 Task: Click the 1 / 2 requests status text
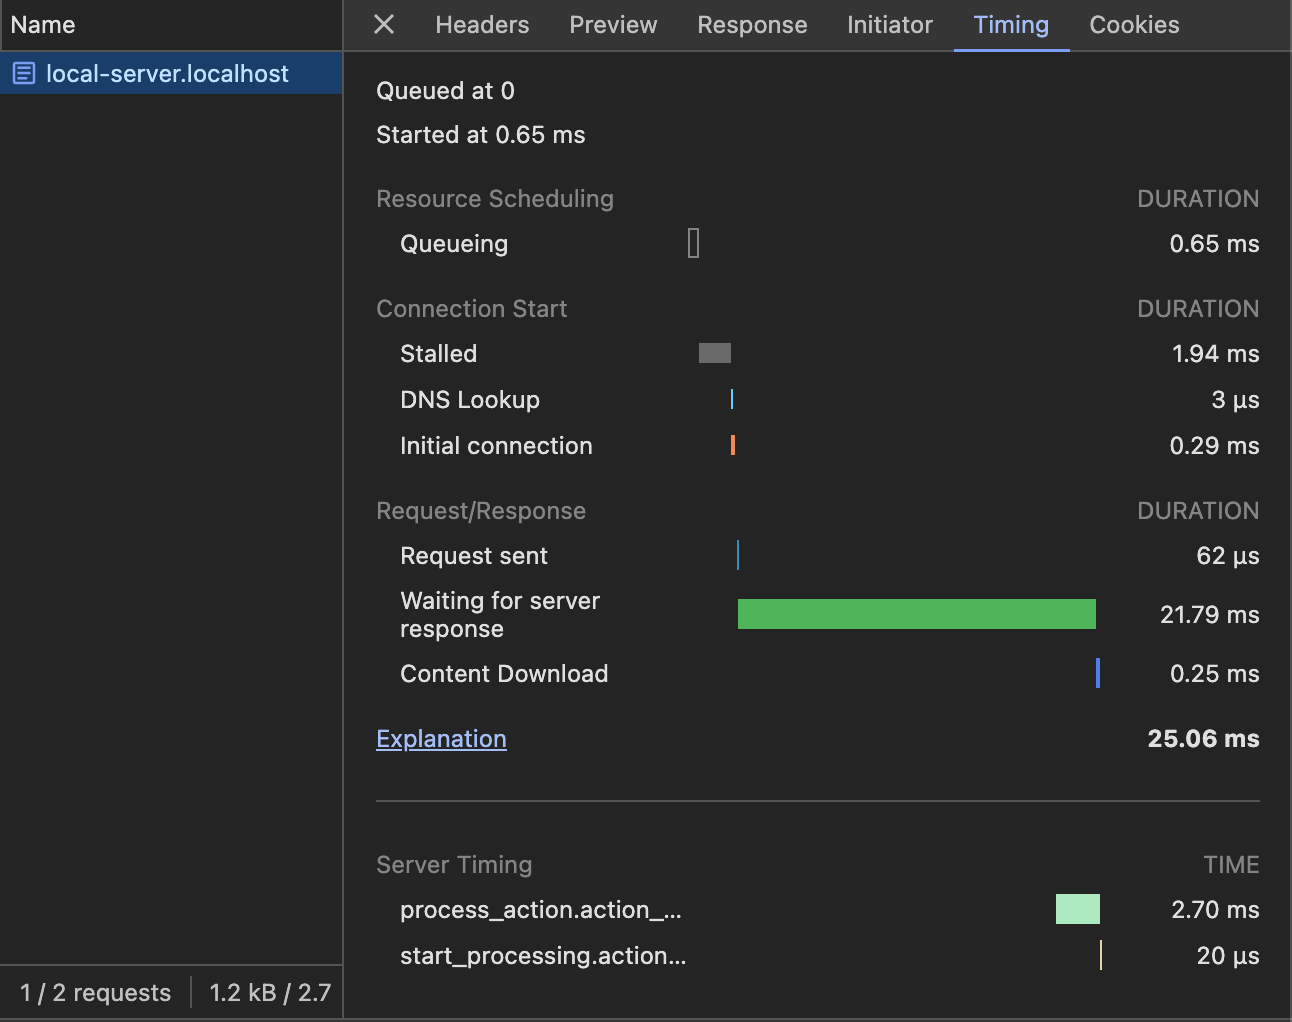pyautogui.click(x=95, y=993)
